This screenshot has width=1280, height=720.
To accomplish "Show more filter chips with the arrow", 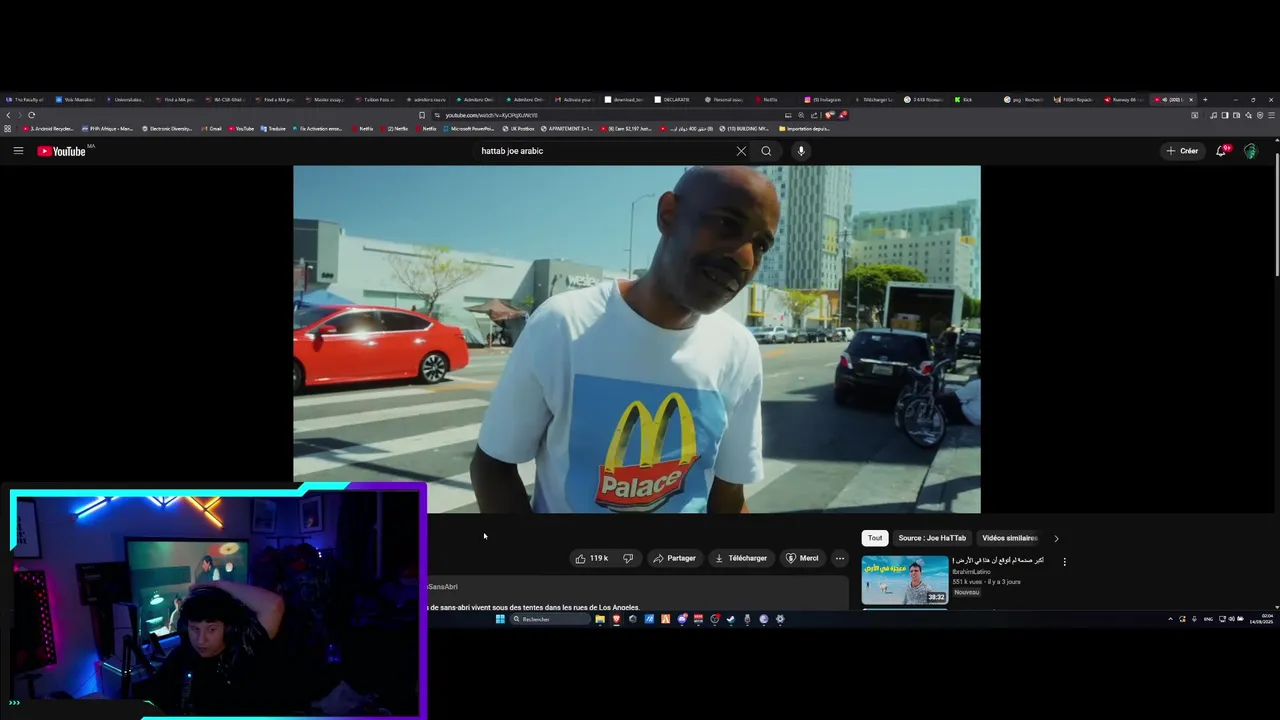I will (1056, 538).
